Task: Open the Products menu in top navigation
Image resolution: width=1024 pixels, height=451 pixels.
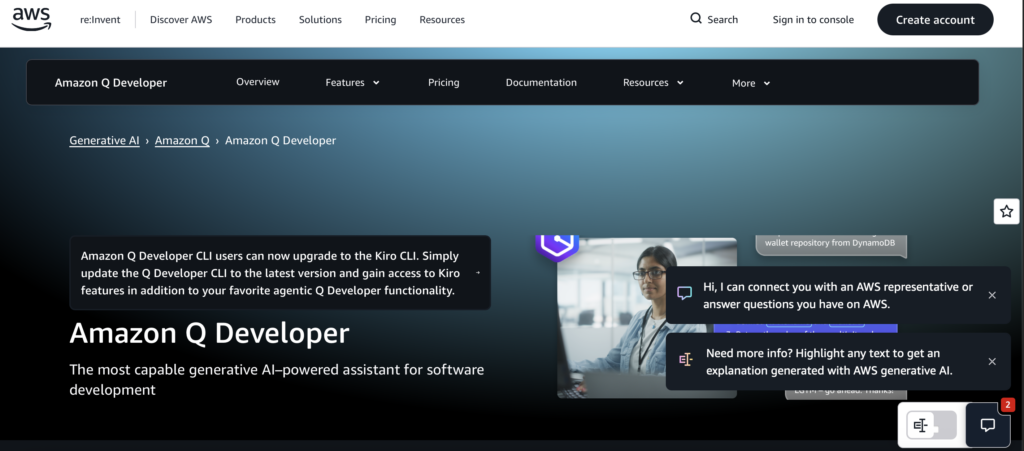Action: [x=254, y=20]
